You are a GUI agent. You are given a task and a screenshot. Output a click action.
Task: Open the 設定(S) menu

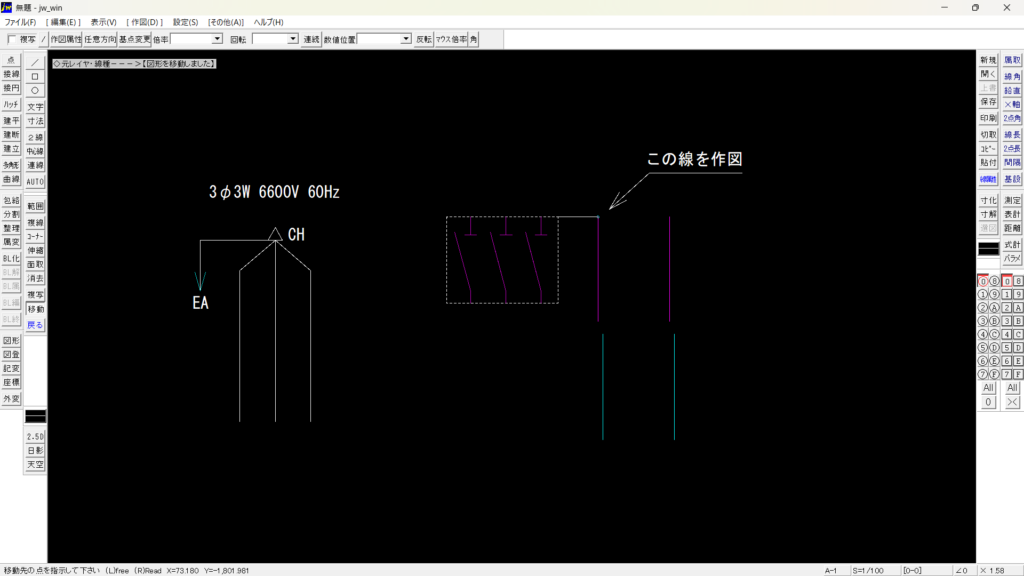[x=185, y=22]
